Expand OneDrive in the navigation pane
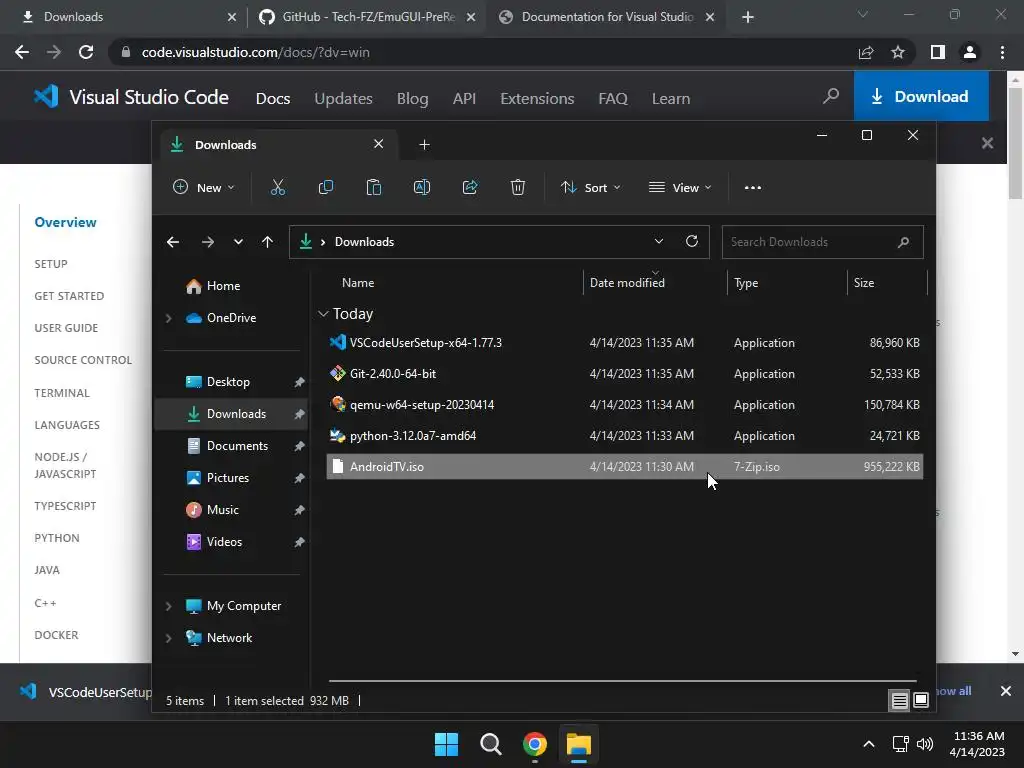 (168, 318)
